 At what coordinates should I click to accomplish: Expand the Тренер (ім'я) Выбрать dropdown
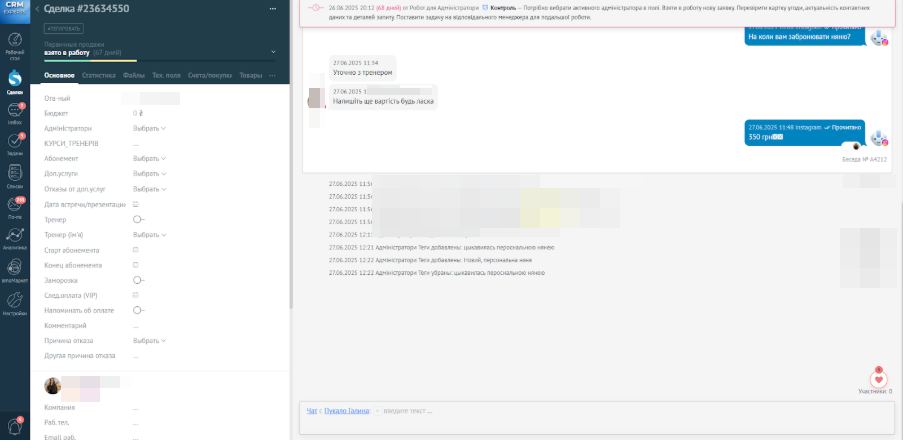149,235
